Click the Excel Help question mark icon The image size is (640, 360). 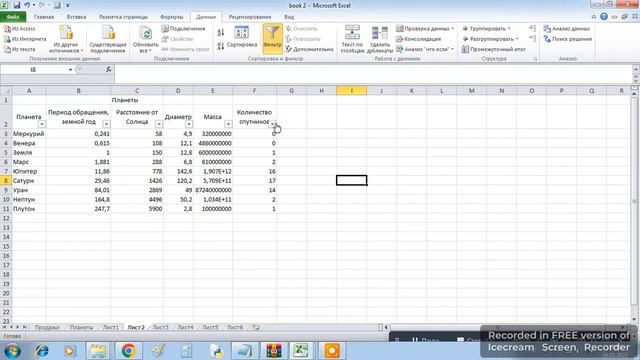(x=604, y=17)
